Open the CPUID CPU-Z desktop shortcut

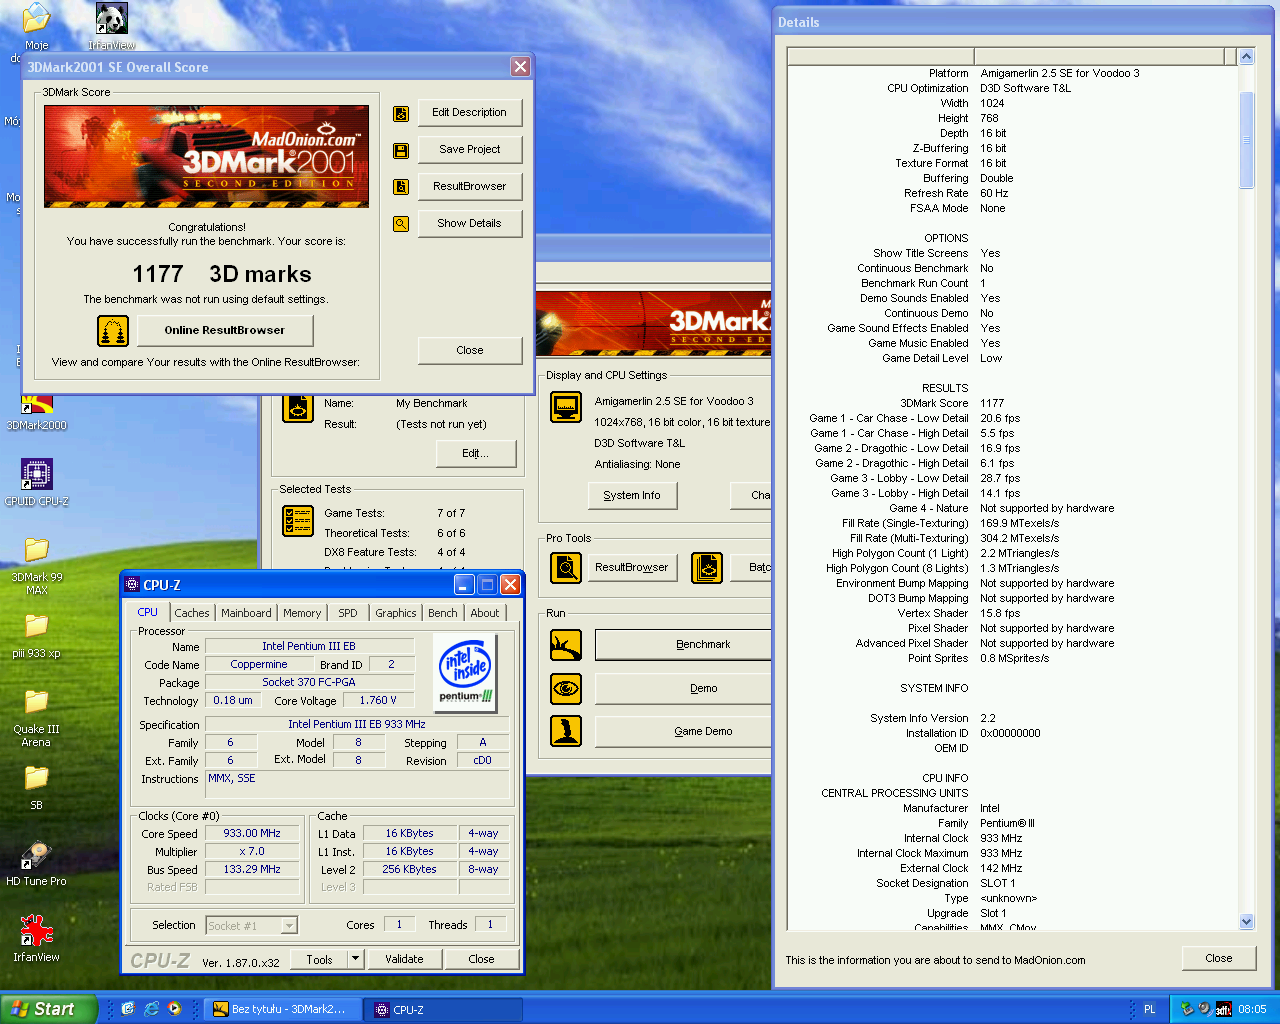point(37,483)
